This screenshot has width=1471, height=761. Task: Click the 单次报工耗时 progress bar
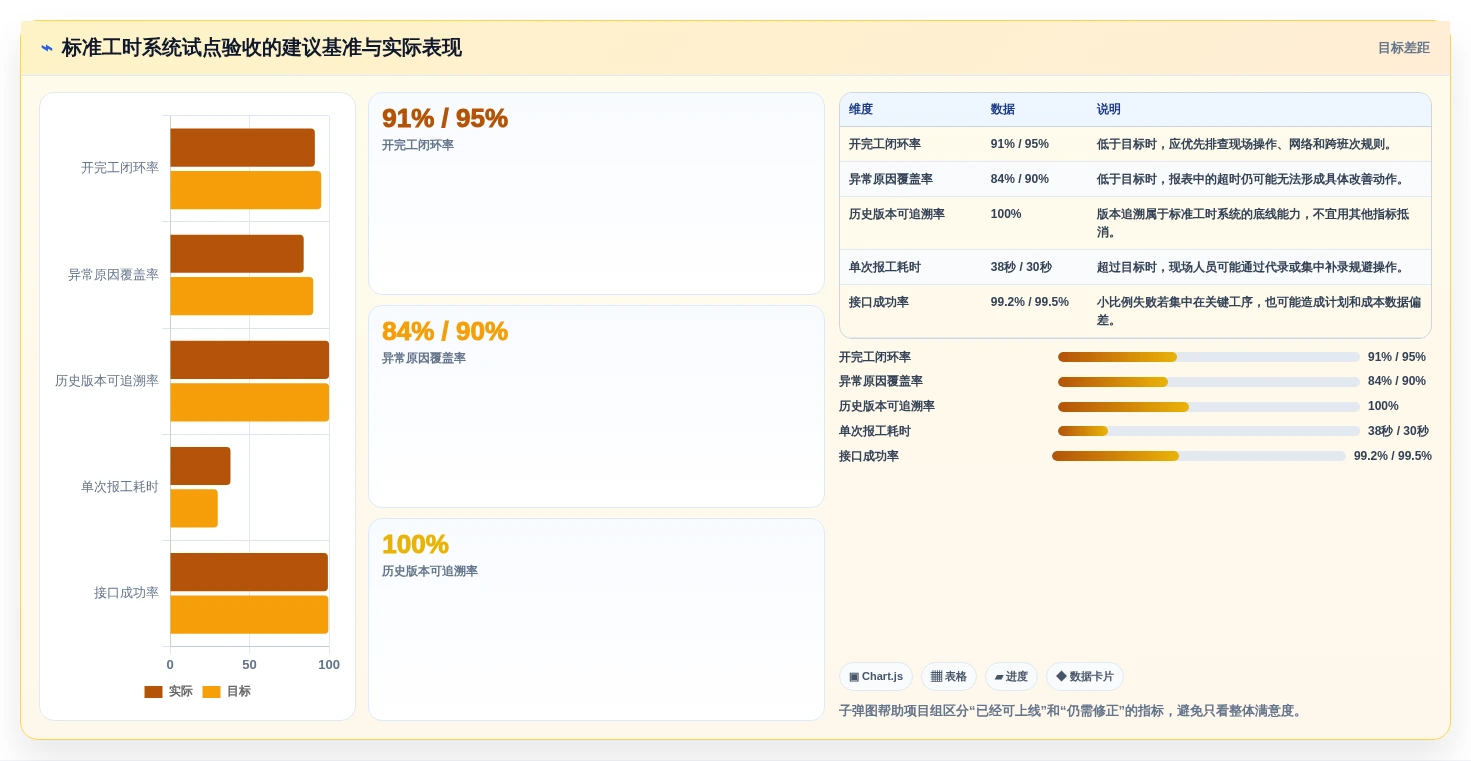(1209, 431)
